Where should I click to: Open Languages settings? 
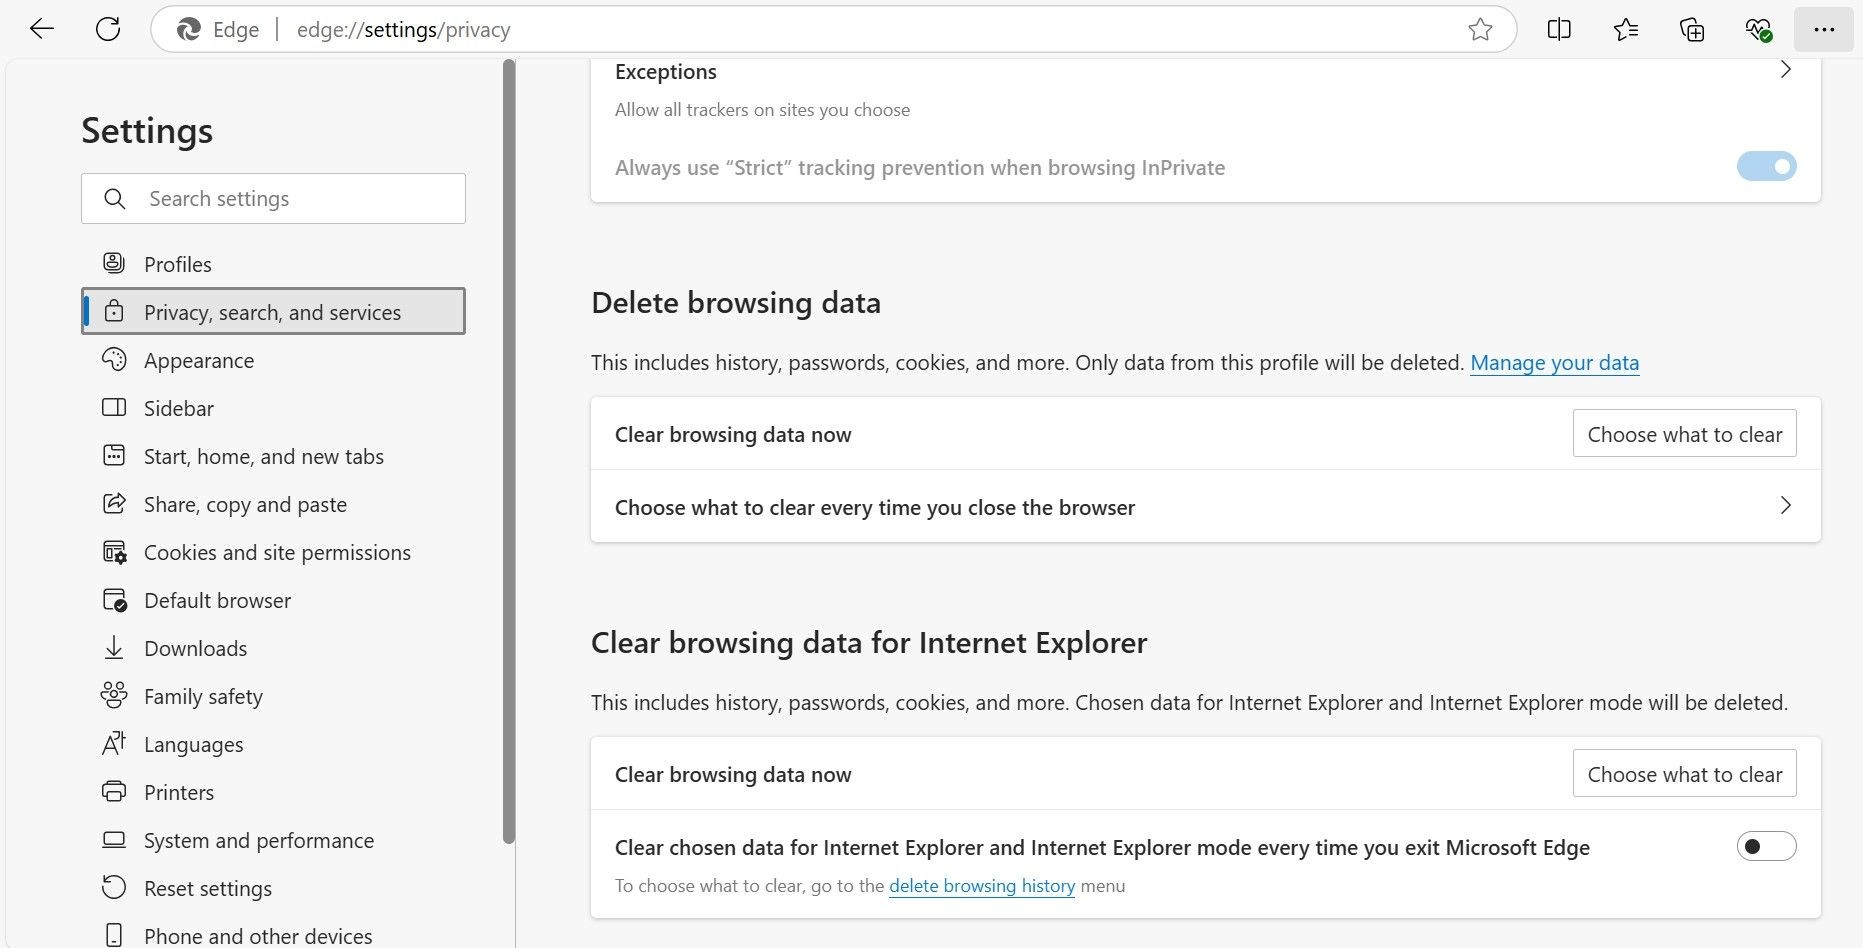click(273, 744)
